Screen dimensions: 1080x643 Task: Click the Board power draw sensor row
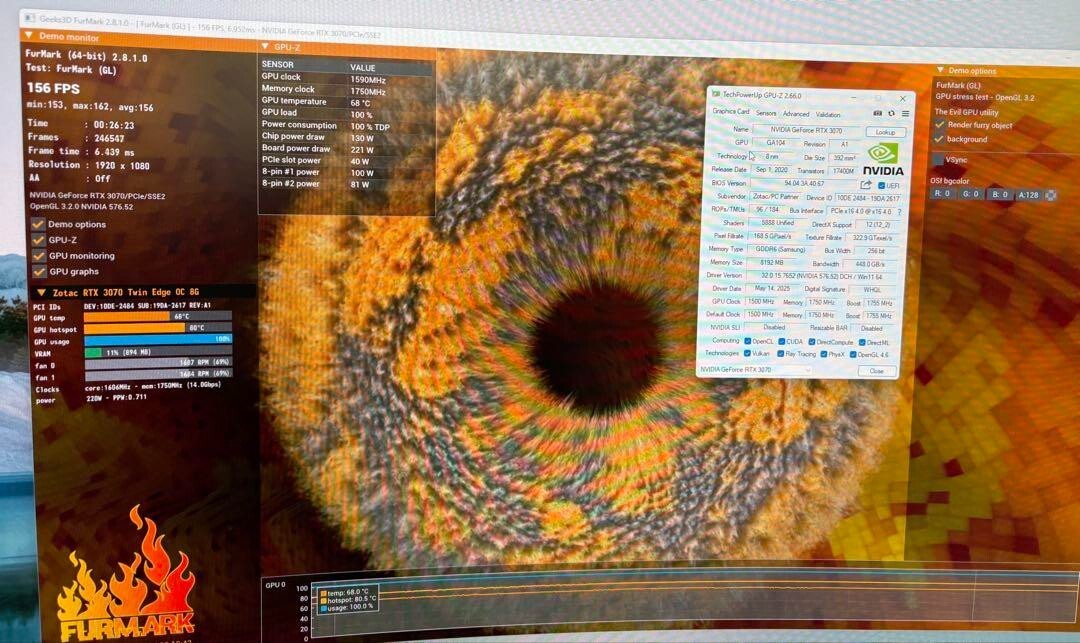tap(346, 149)
